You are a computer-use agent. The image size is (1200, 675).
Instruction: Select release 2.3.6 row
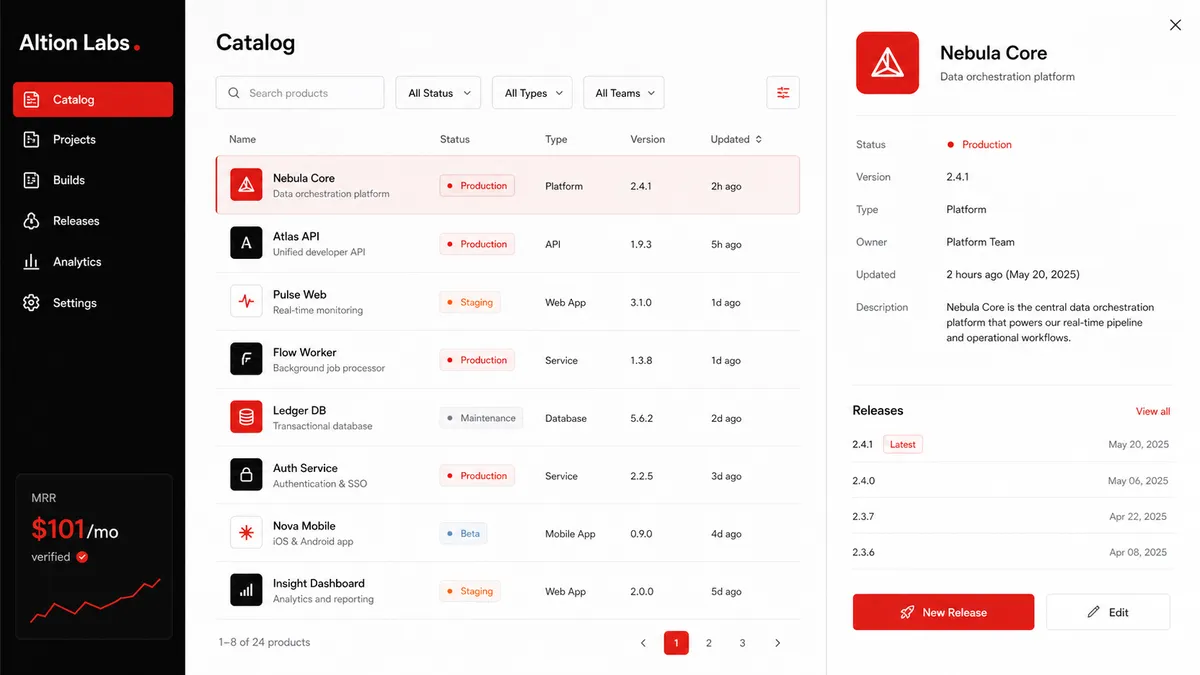1011,552
